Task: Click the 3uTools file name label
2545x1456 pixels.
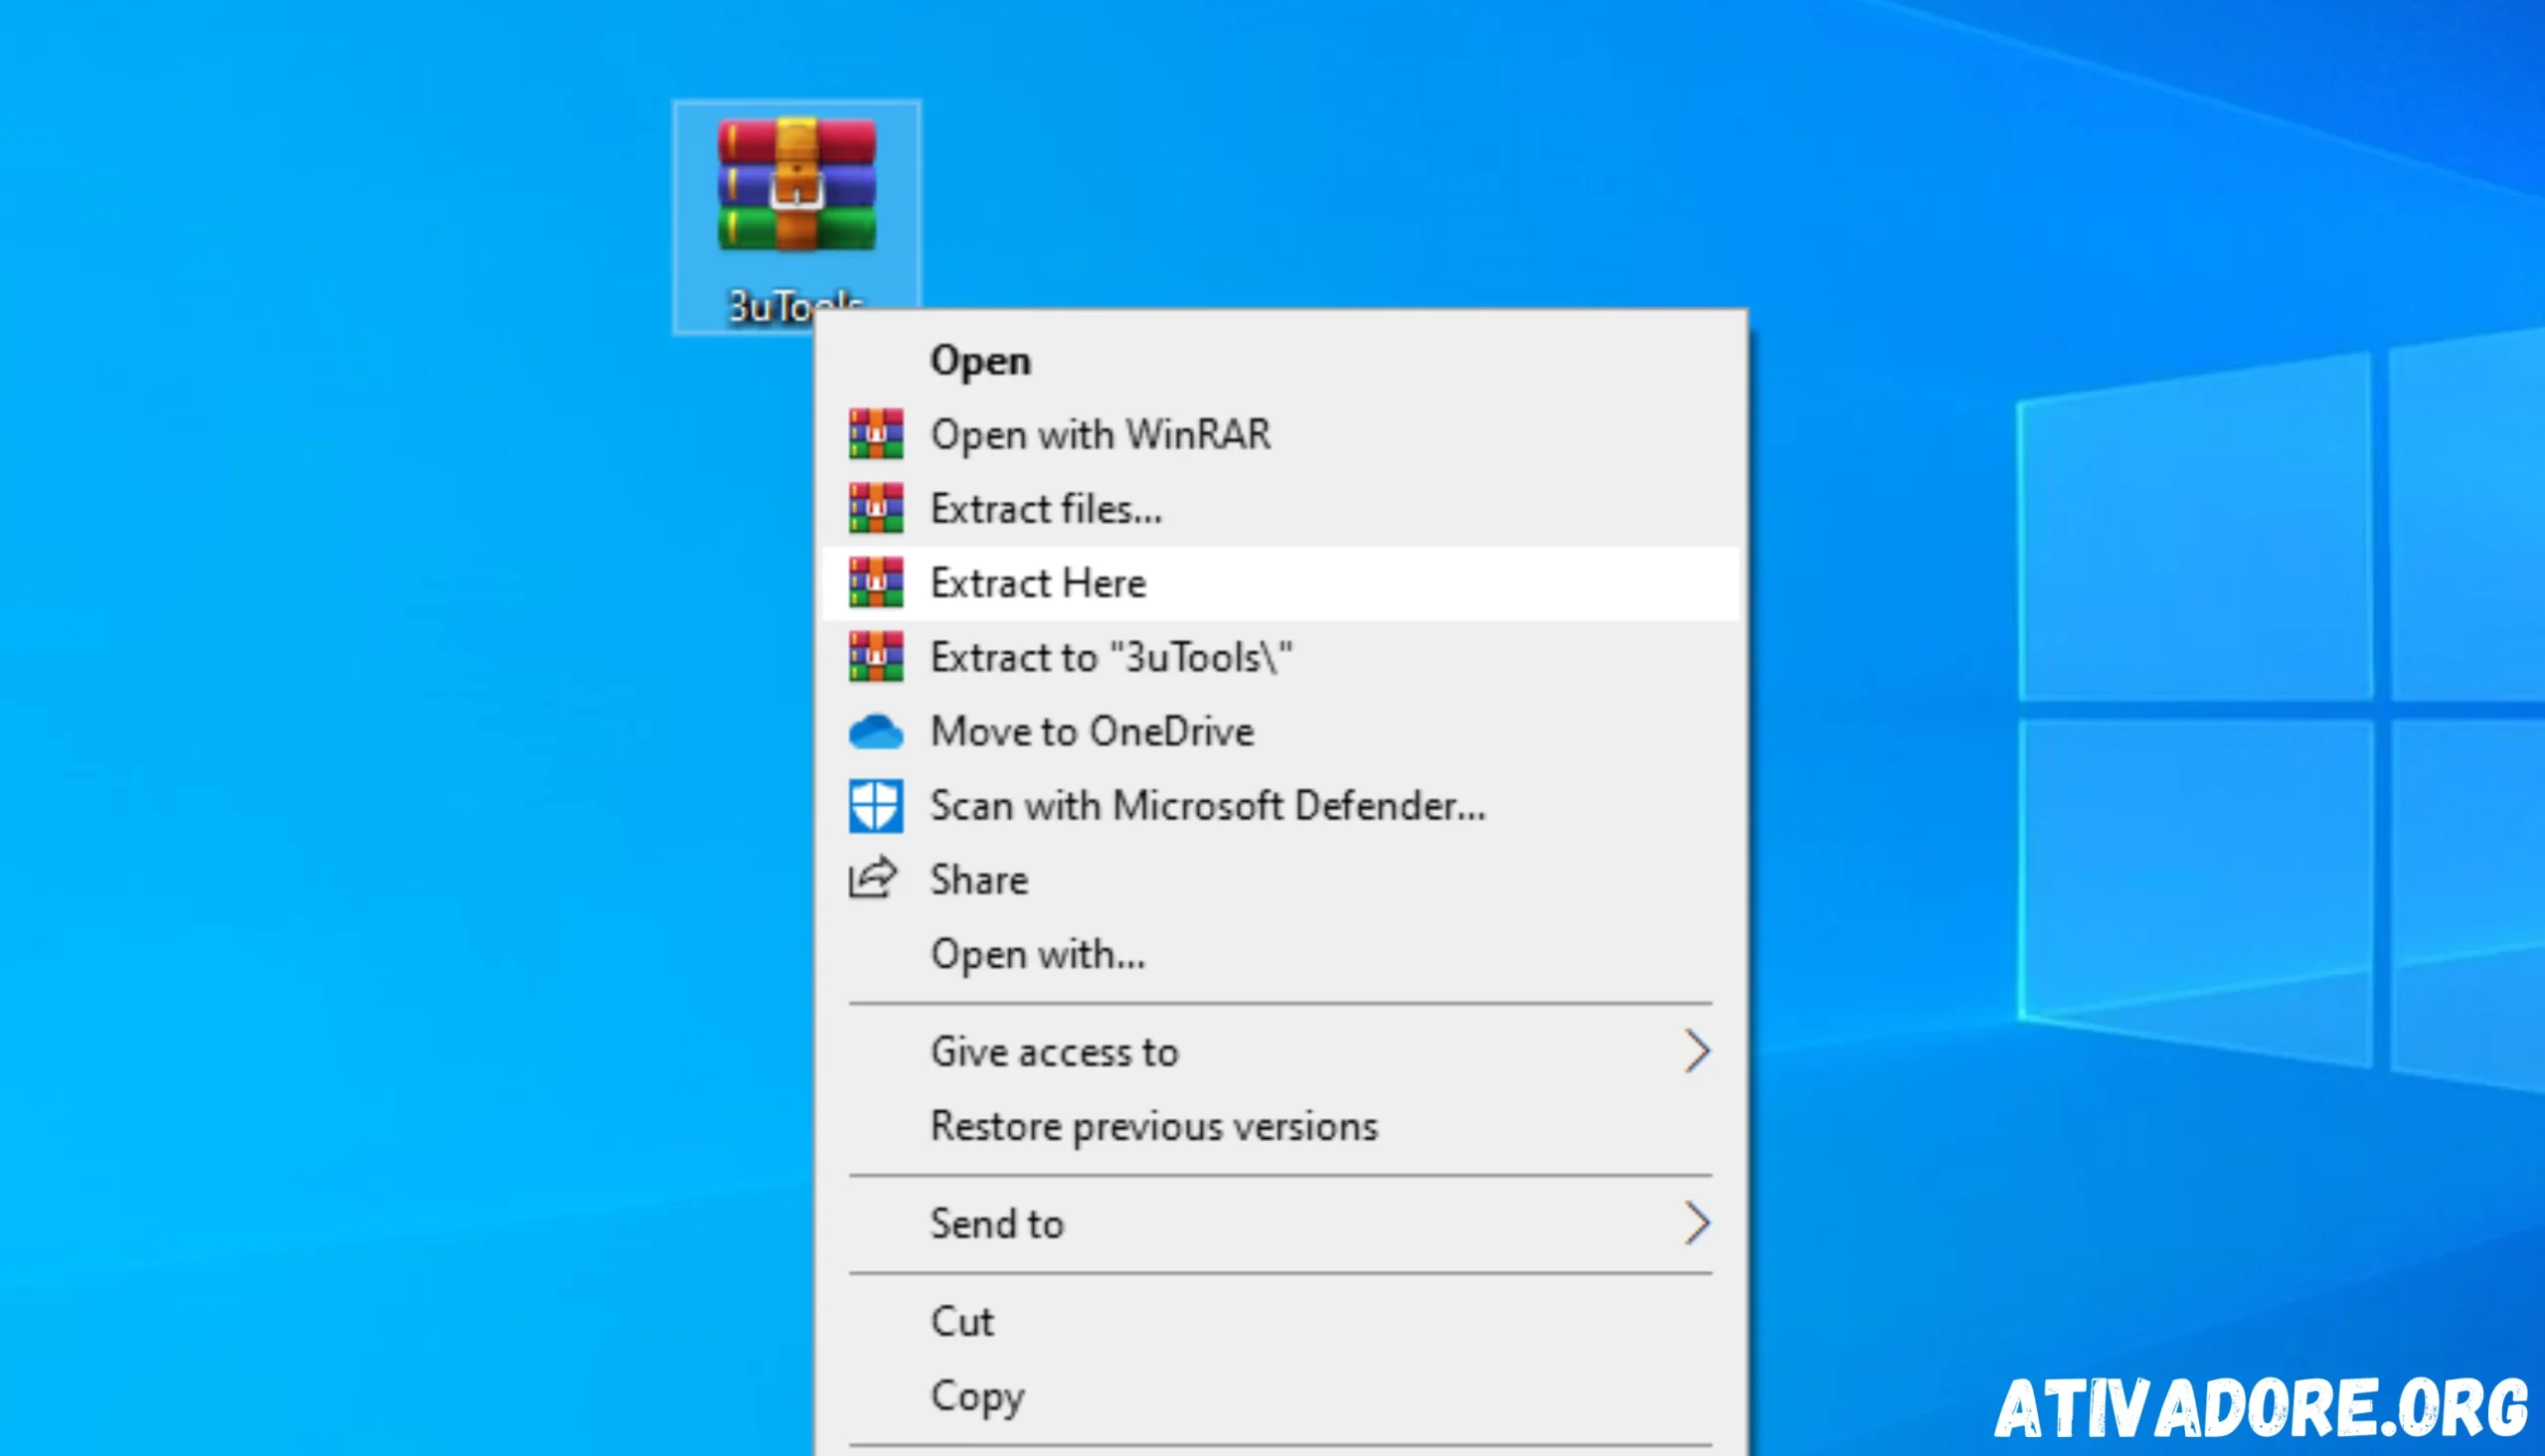Action: point(795,307)
